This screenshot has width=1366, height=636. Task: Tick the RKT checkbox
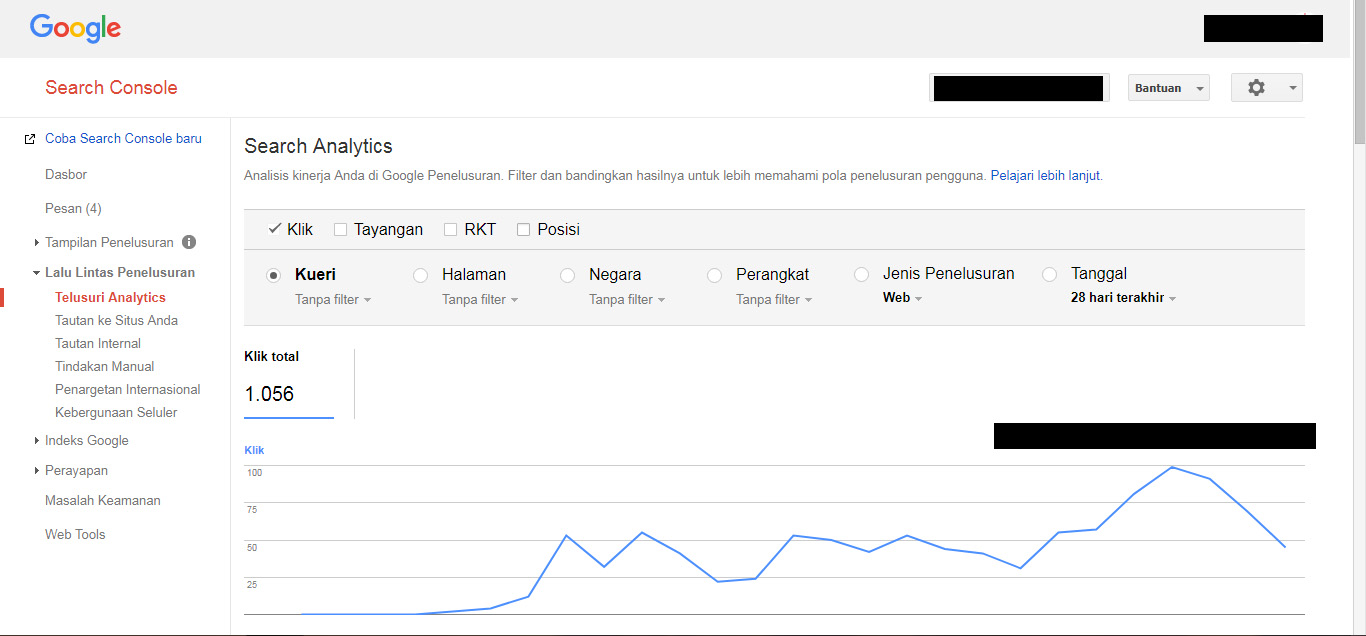(450, 230)
